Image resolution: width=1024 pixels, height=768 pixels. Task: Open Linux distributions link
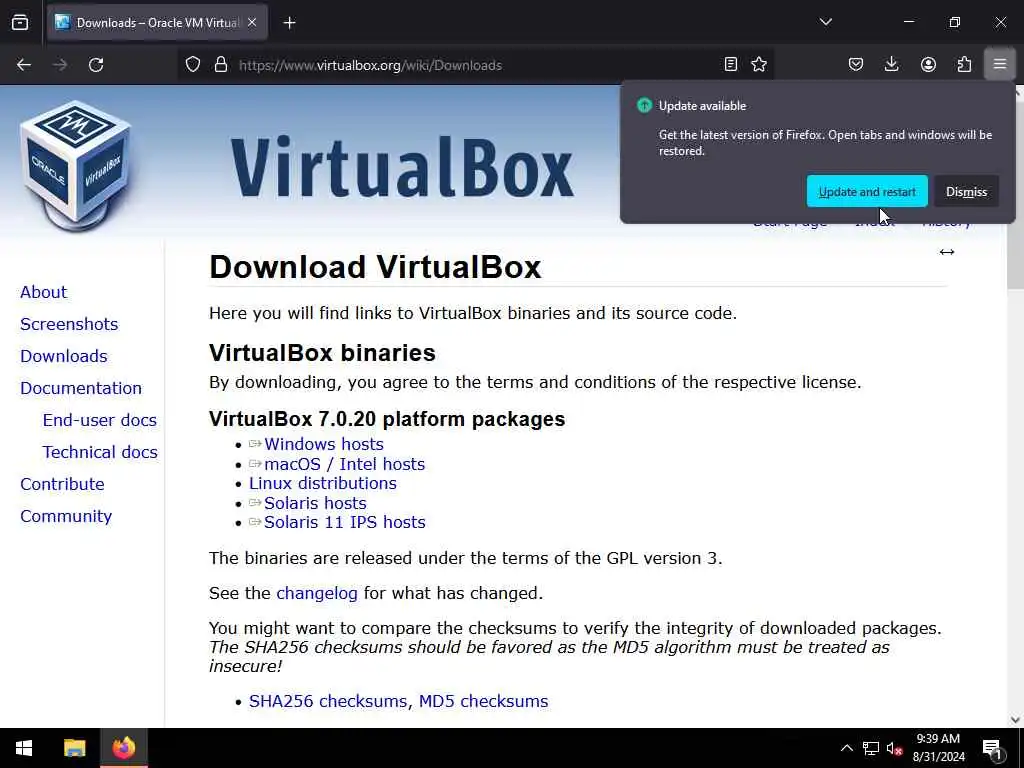(323, 483)
